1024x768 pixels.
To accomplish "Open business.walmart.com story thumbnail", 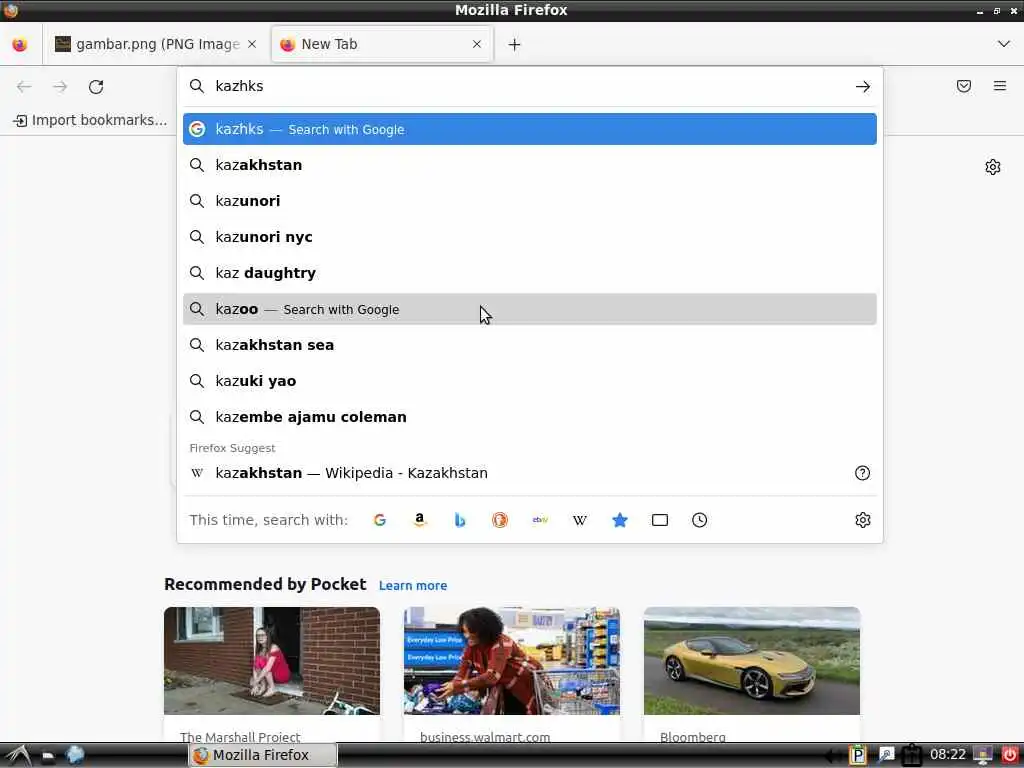I will coord(512,661).
